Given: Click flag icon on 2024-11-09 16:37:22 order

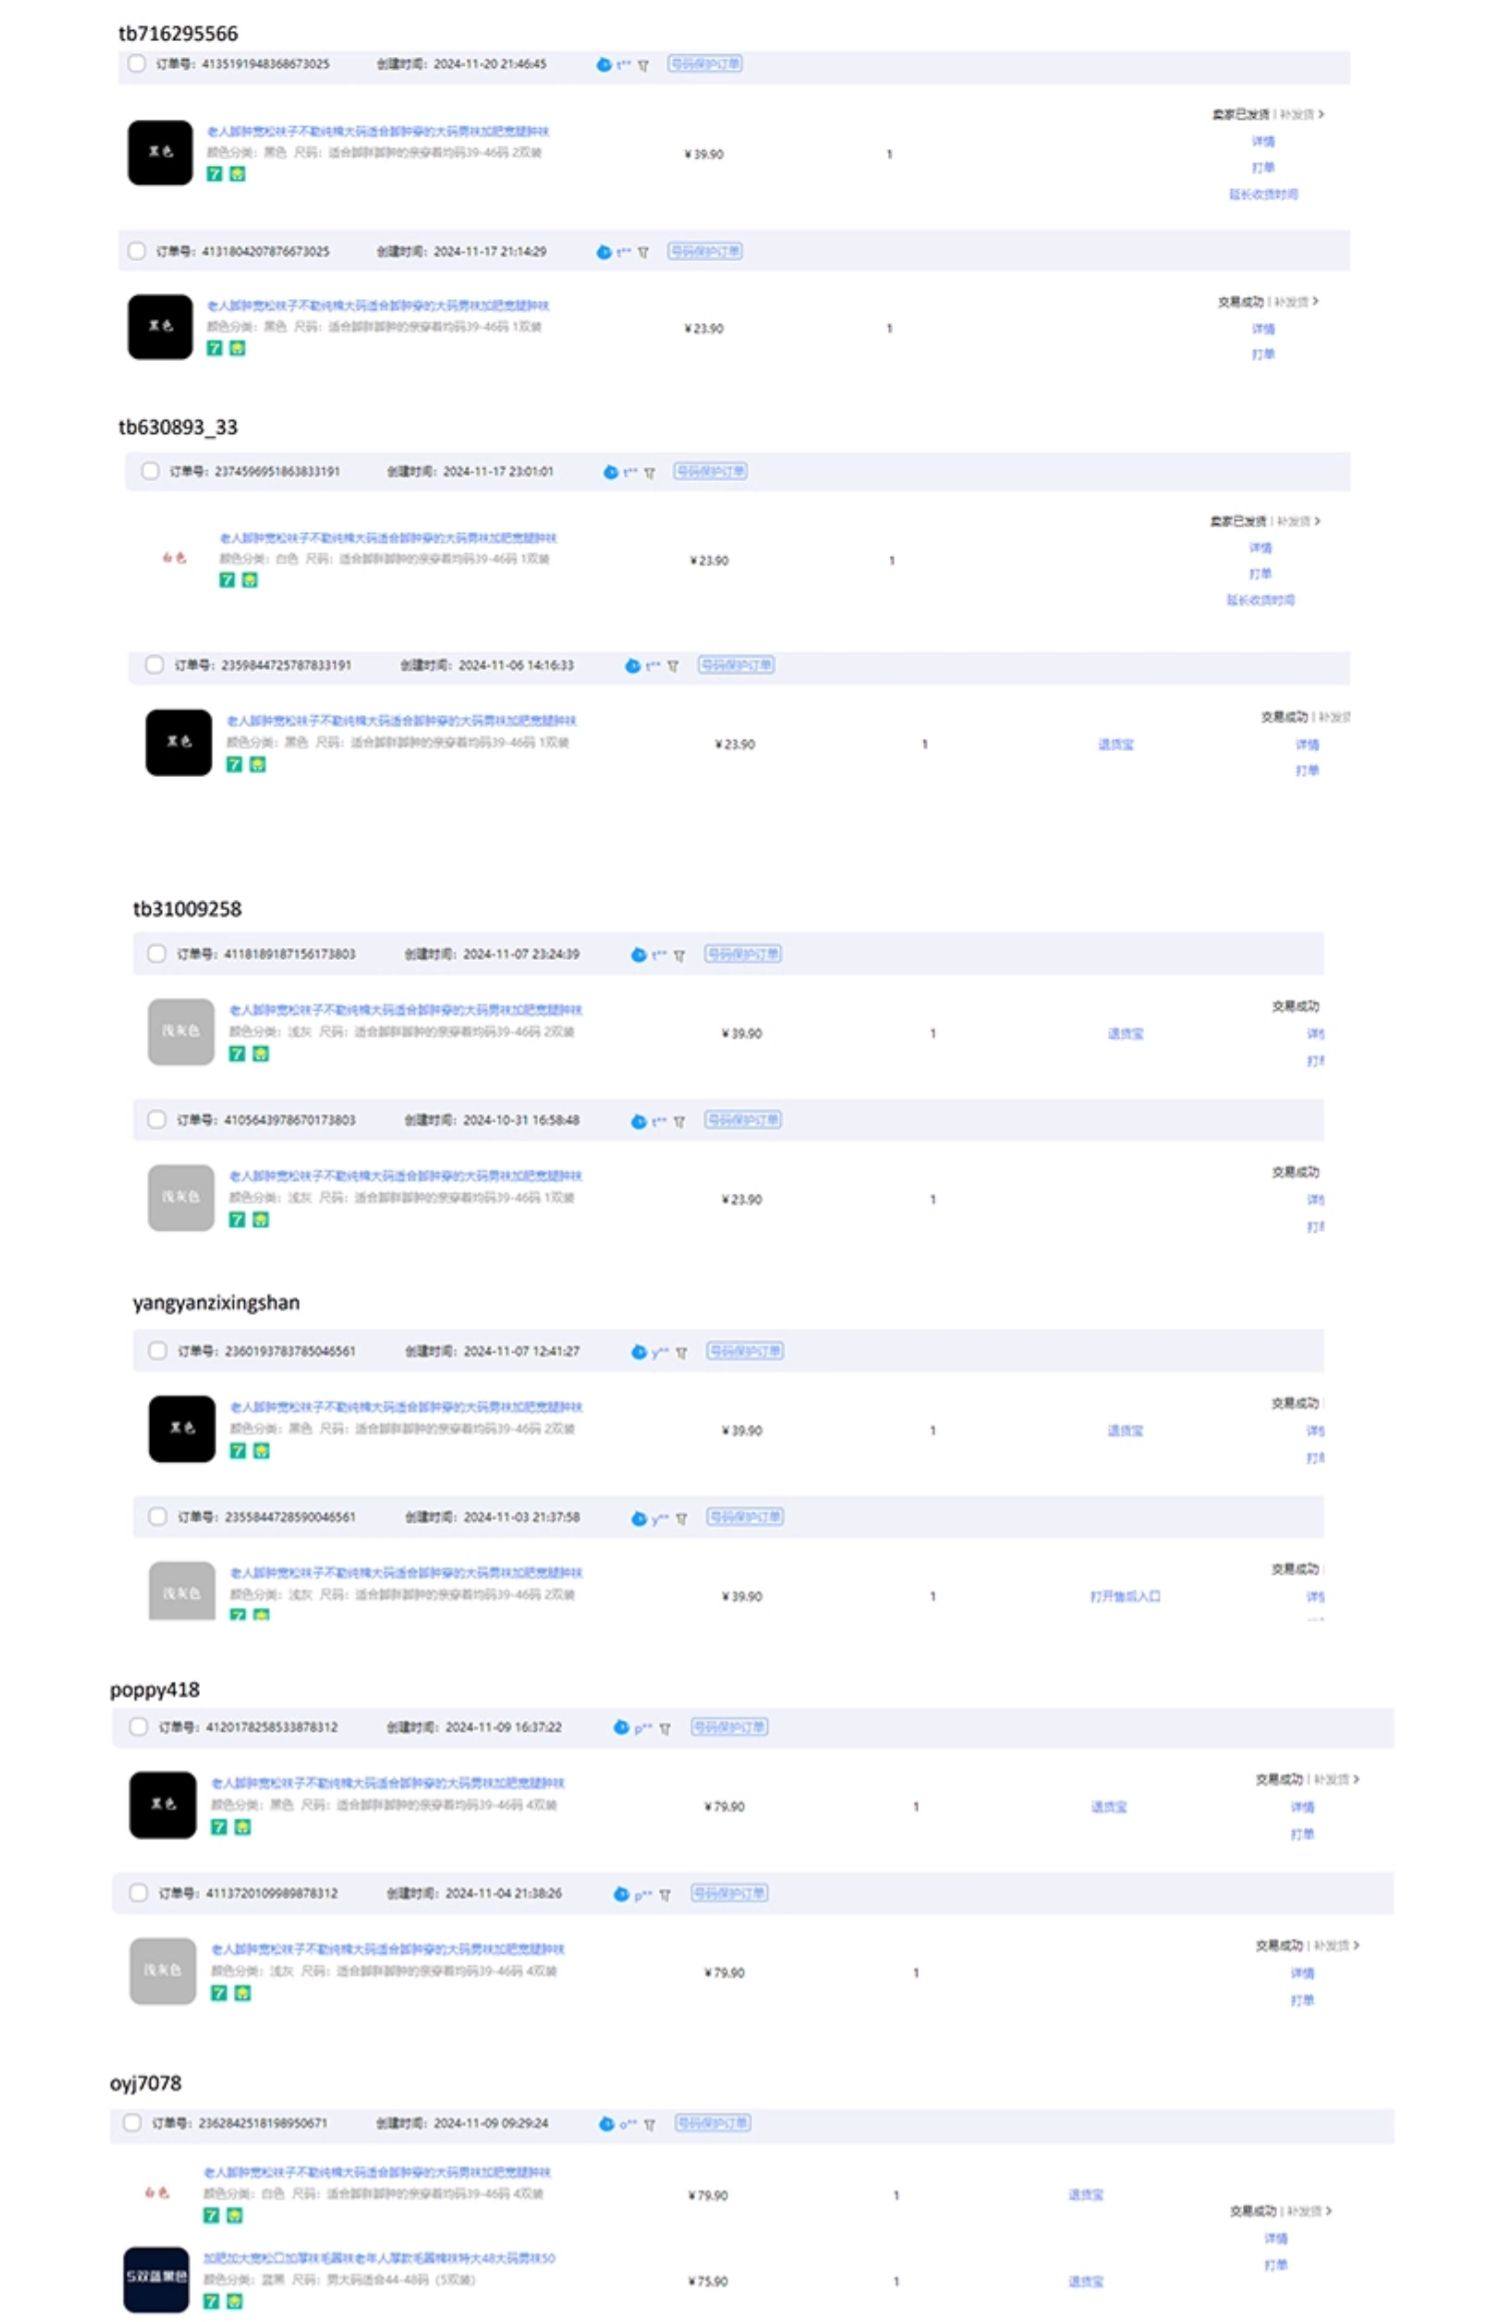Looking at the screenshot, I should point(665,1729).
